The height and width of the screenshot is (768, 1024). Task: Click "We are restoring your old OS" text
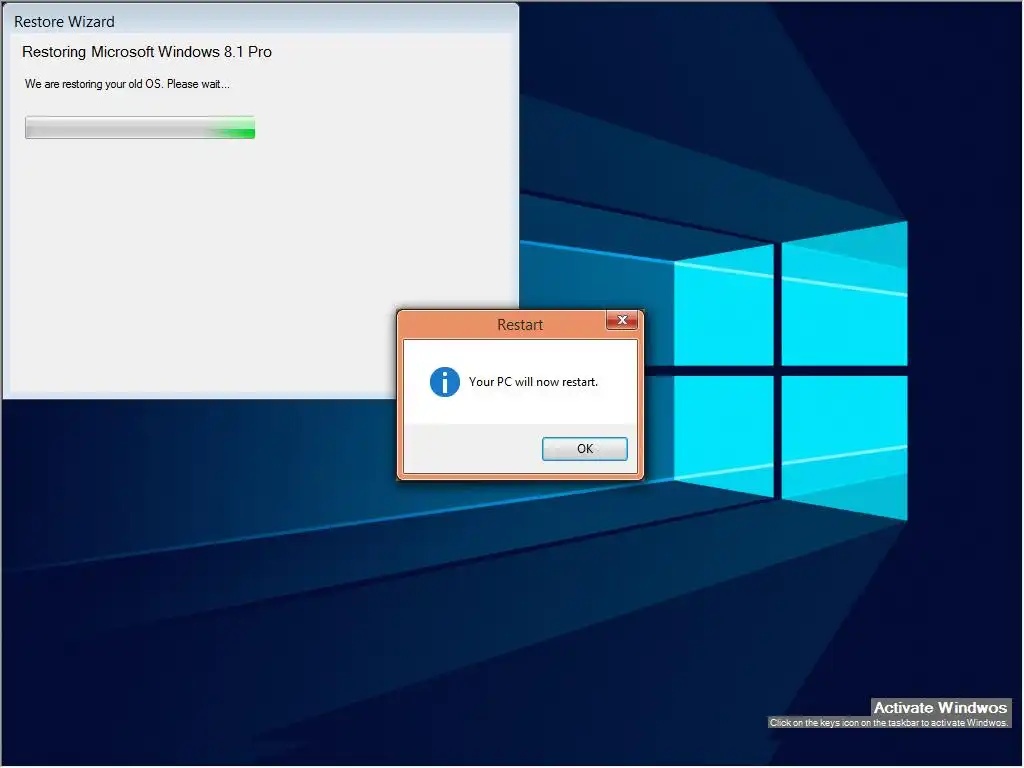click(93, 84)
